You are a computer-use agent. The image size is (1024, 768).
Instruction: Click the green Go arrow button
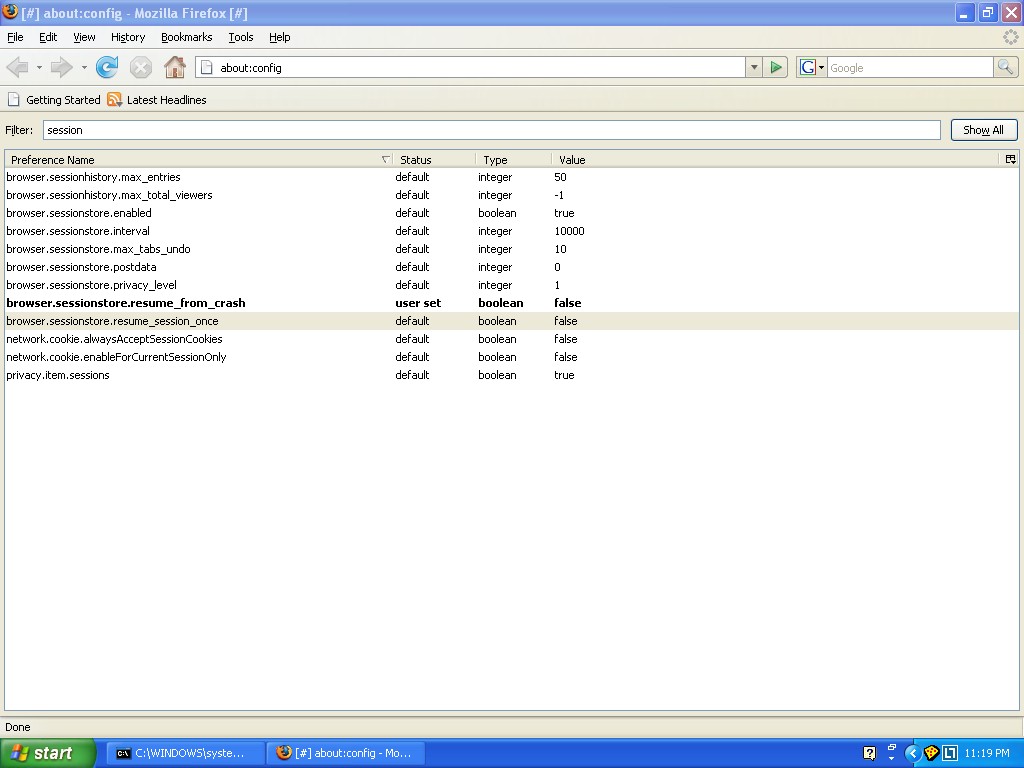coord(776,67)
